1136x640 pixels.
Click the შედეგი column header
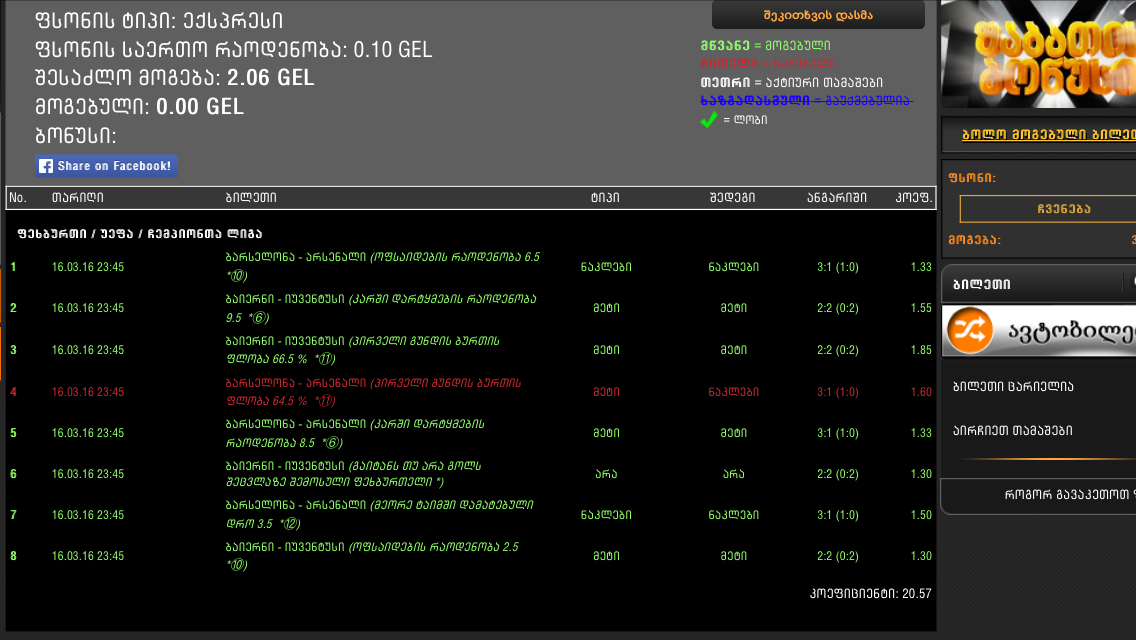click(x=733, y=198)
